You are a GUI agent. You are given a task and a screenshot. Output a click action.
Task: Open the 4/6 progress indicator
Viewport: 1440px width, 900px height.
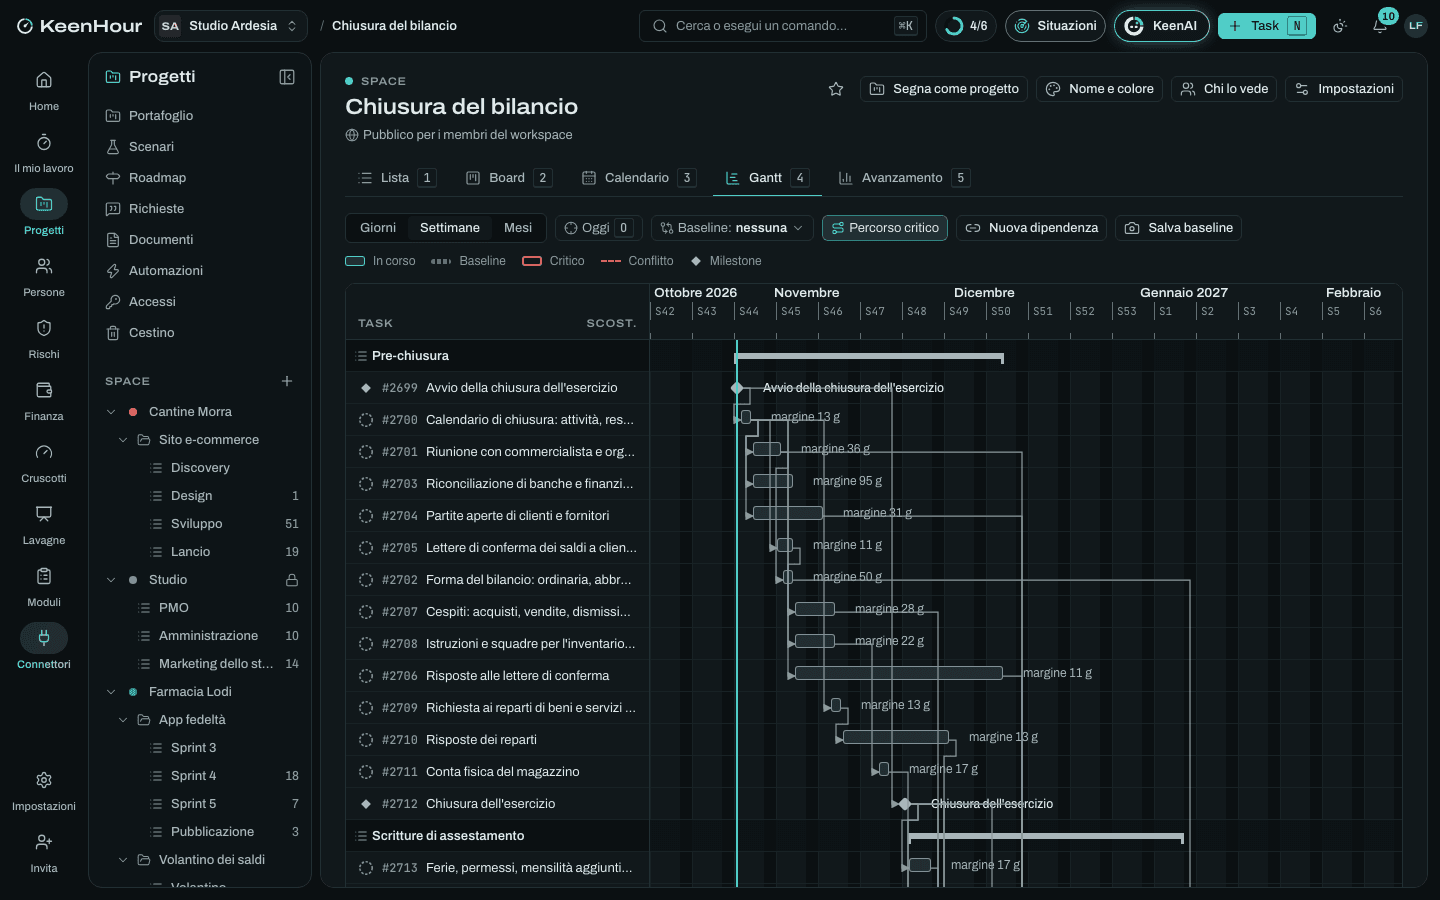point(966,26)
